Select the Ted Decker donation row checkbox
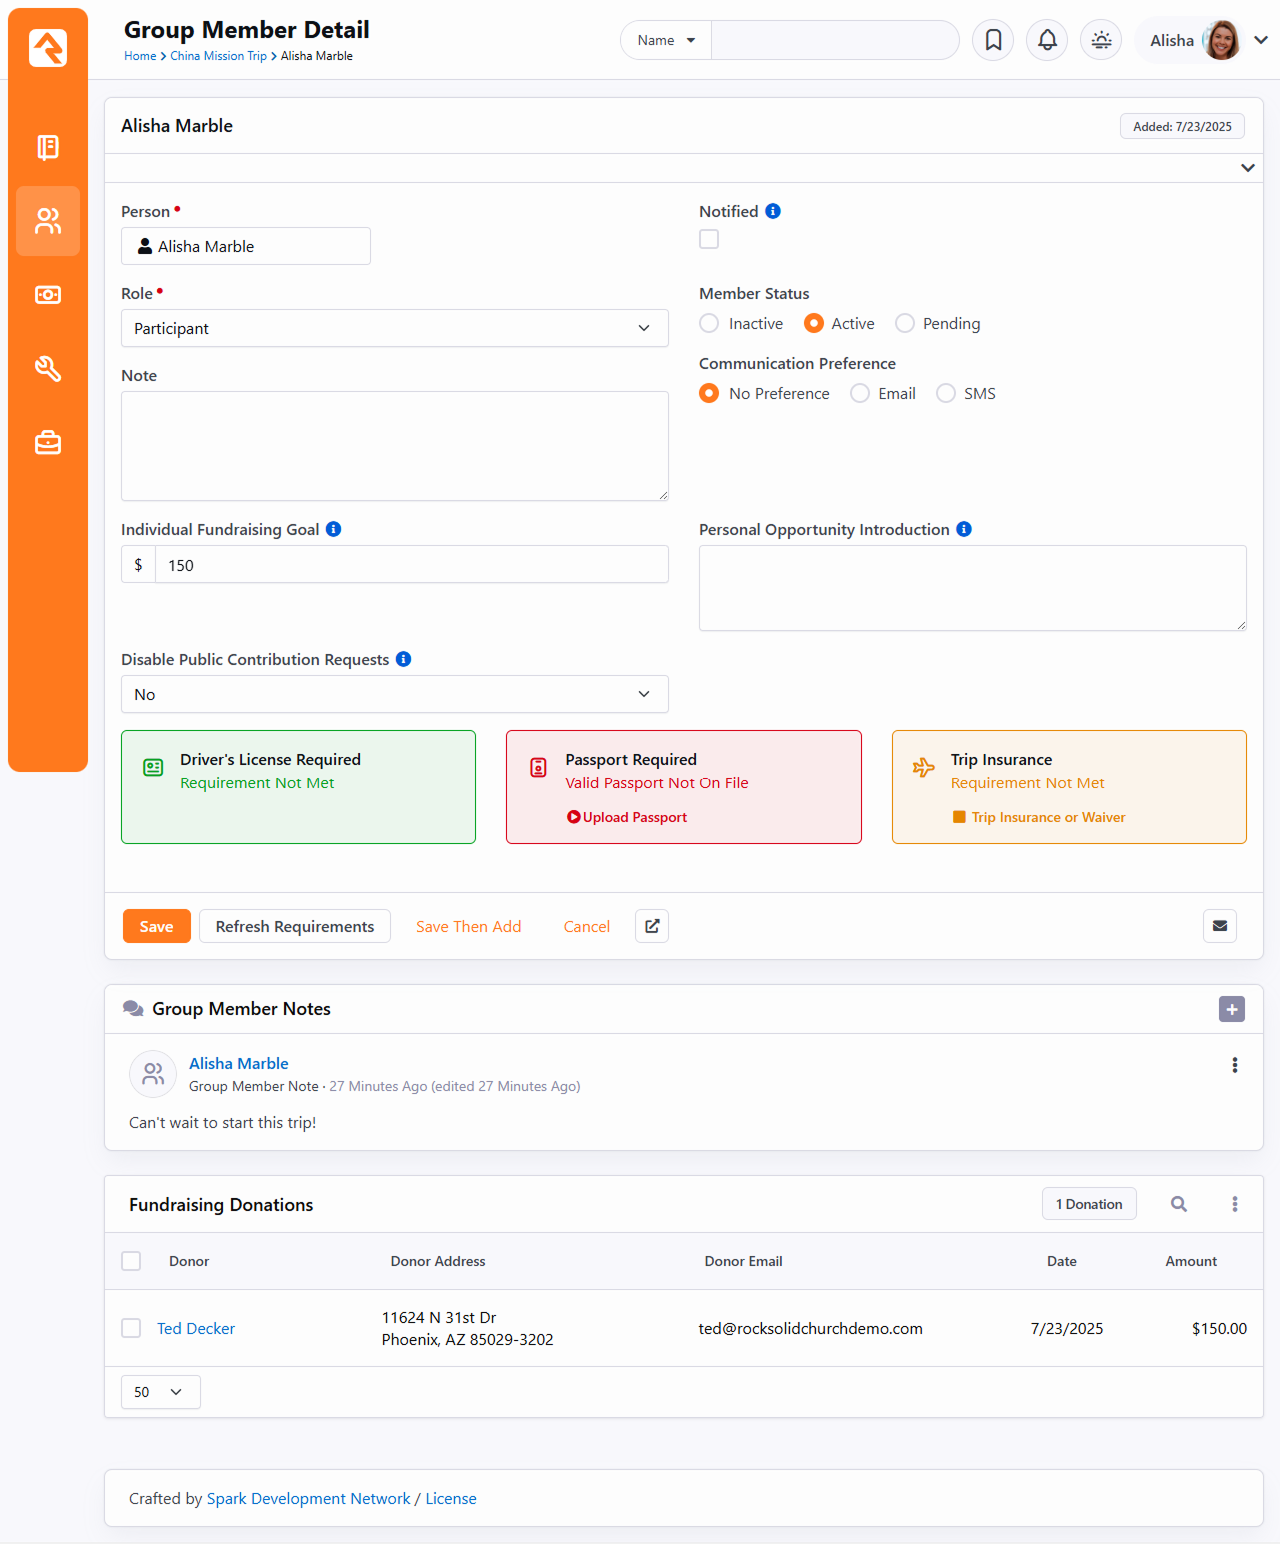The width and height of the screenshot is (1280, 1545). pos(131,1328)
